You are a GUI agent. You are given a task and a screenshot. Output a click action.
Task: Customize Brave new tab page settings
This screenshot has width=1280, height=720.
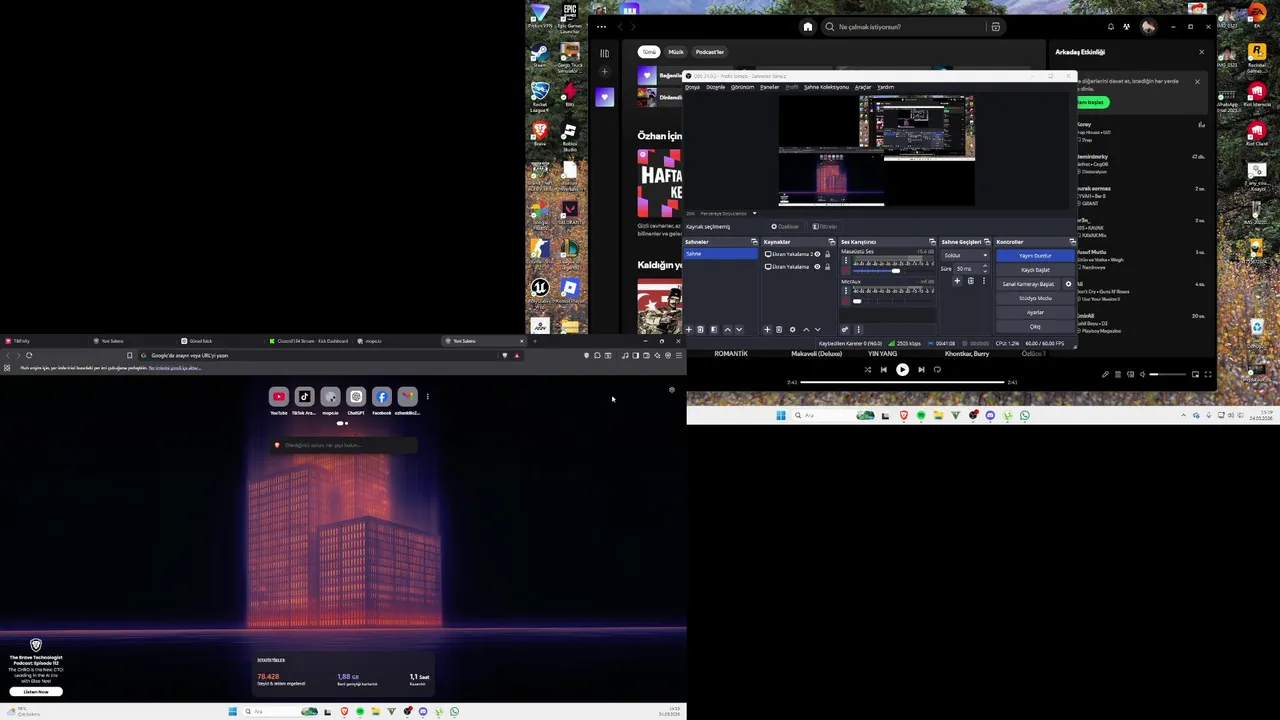click(672, 390)
